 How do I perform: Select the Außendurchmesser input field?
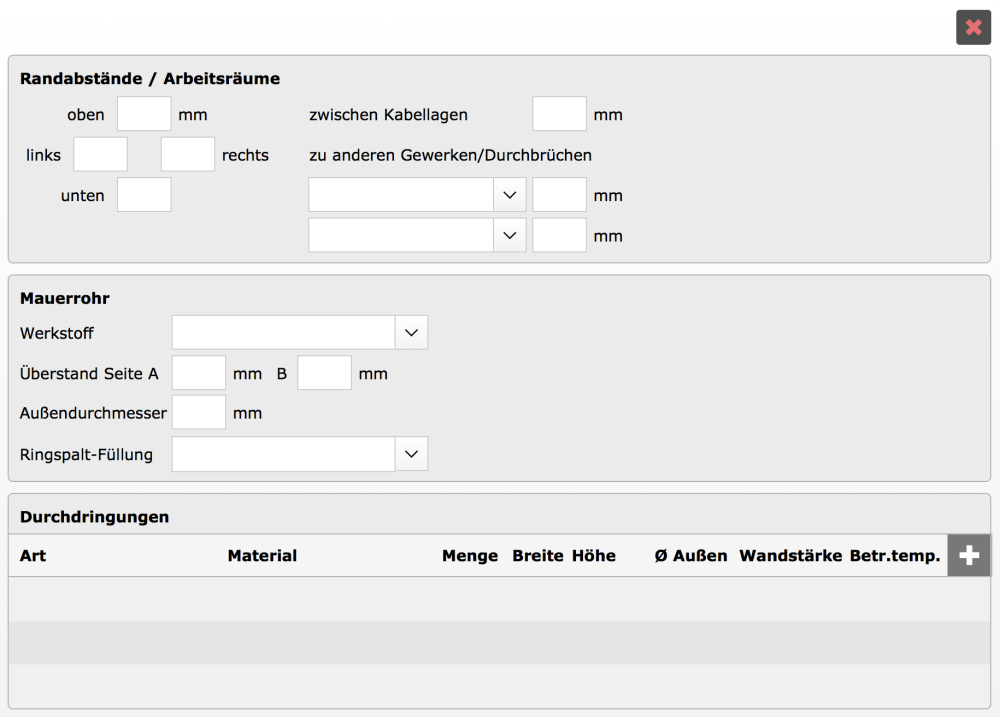tap(199, 412)
